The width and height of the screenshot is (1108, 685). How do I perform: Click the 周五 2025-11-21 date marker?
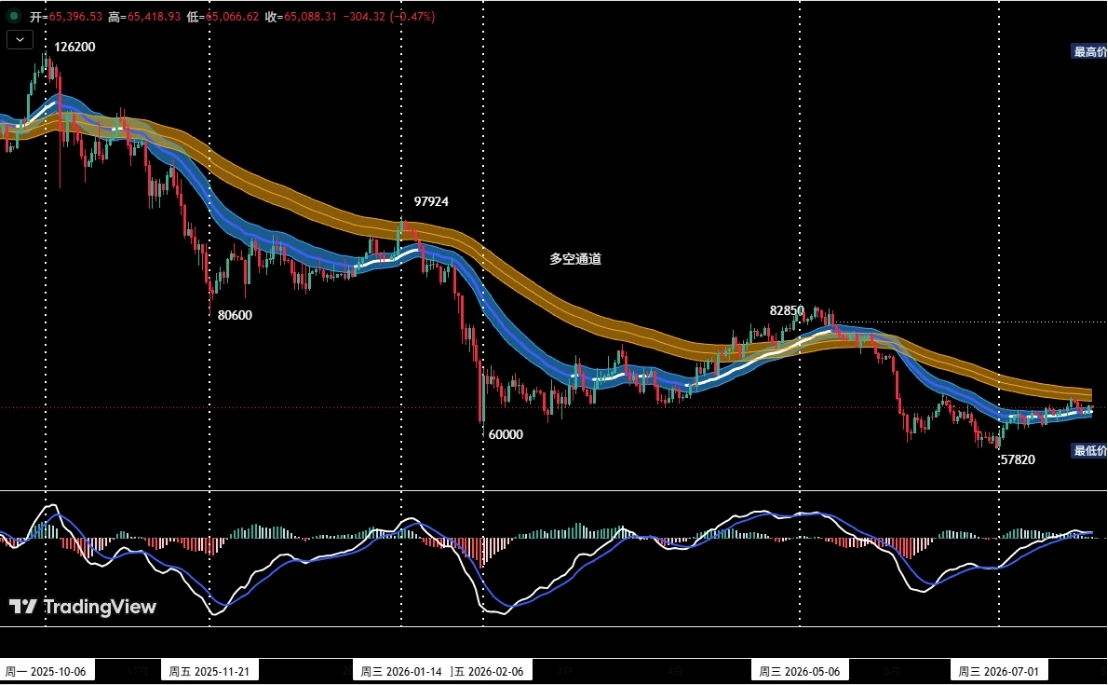coord(210,671)
